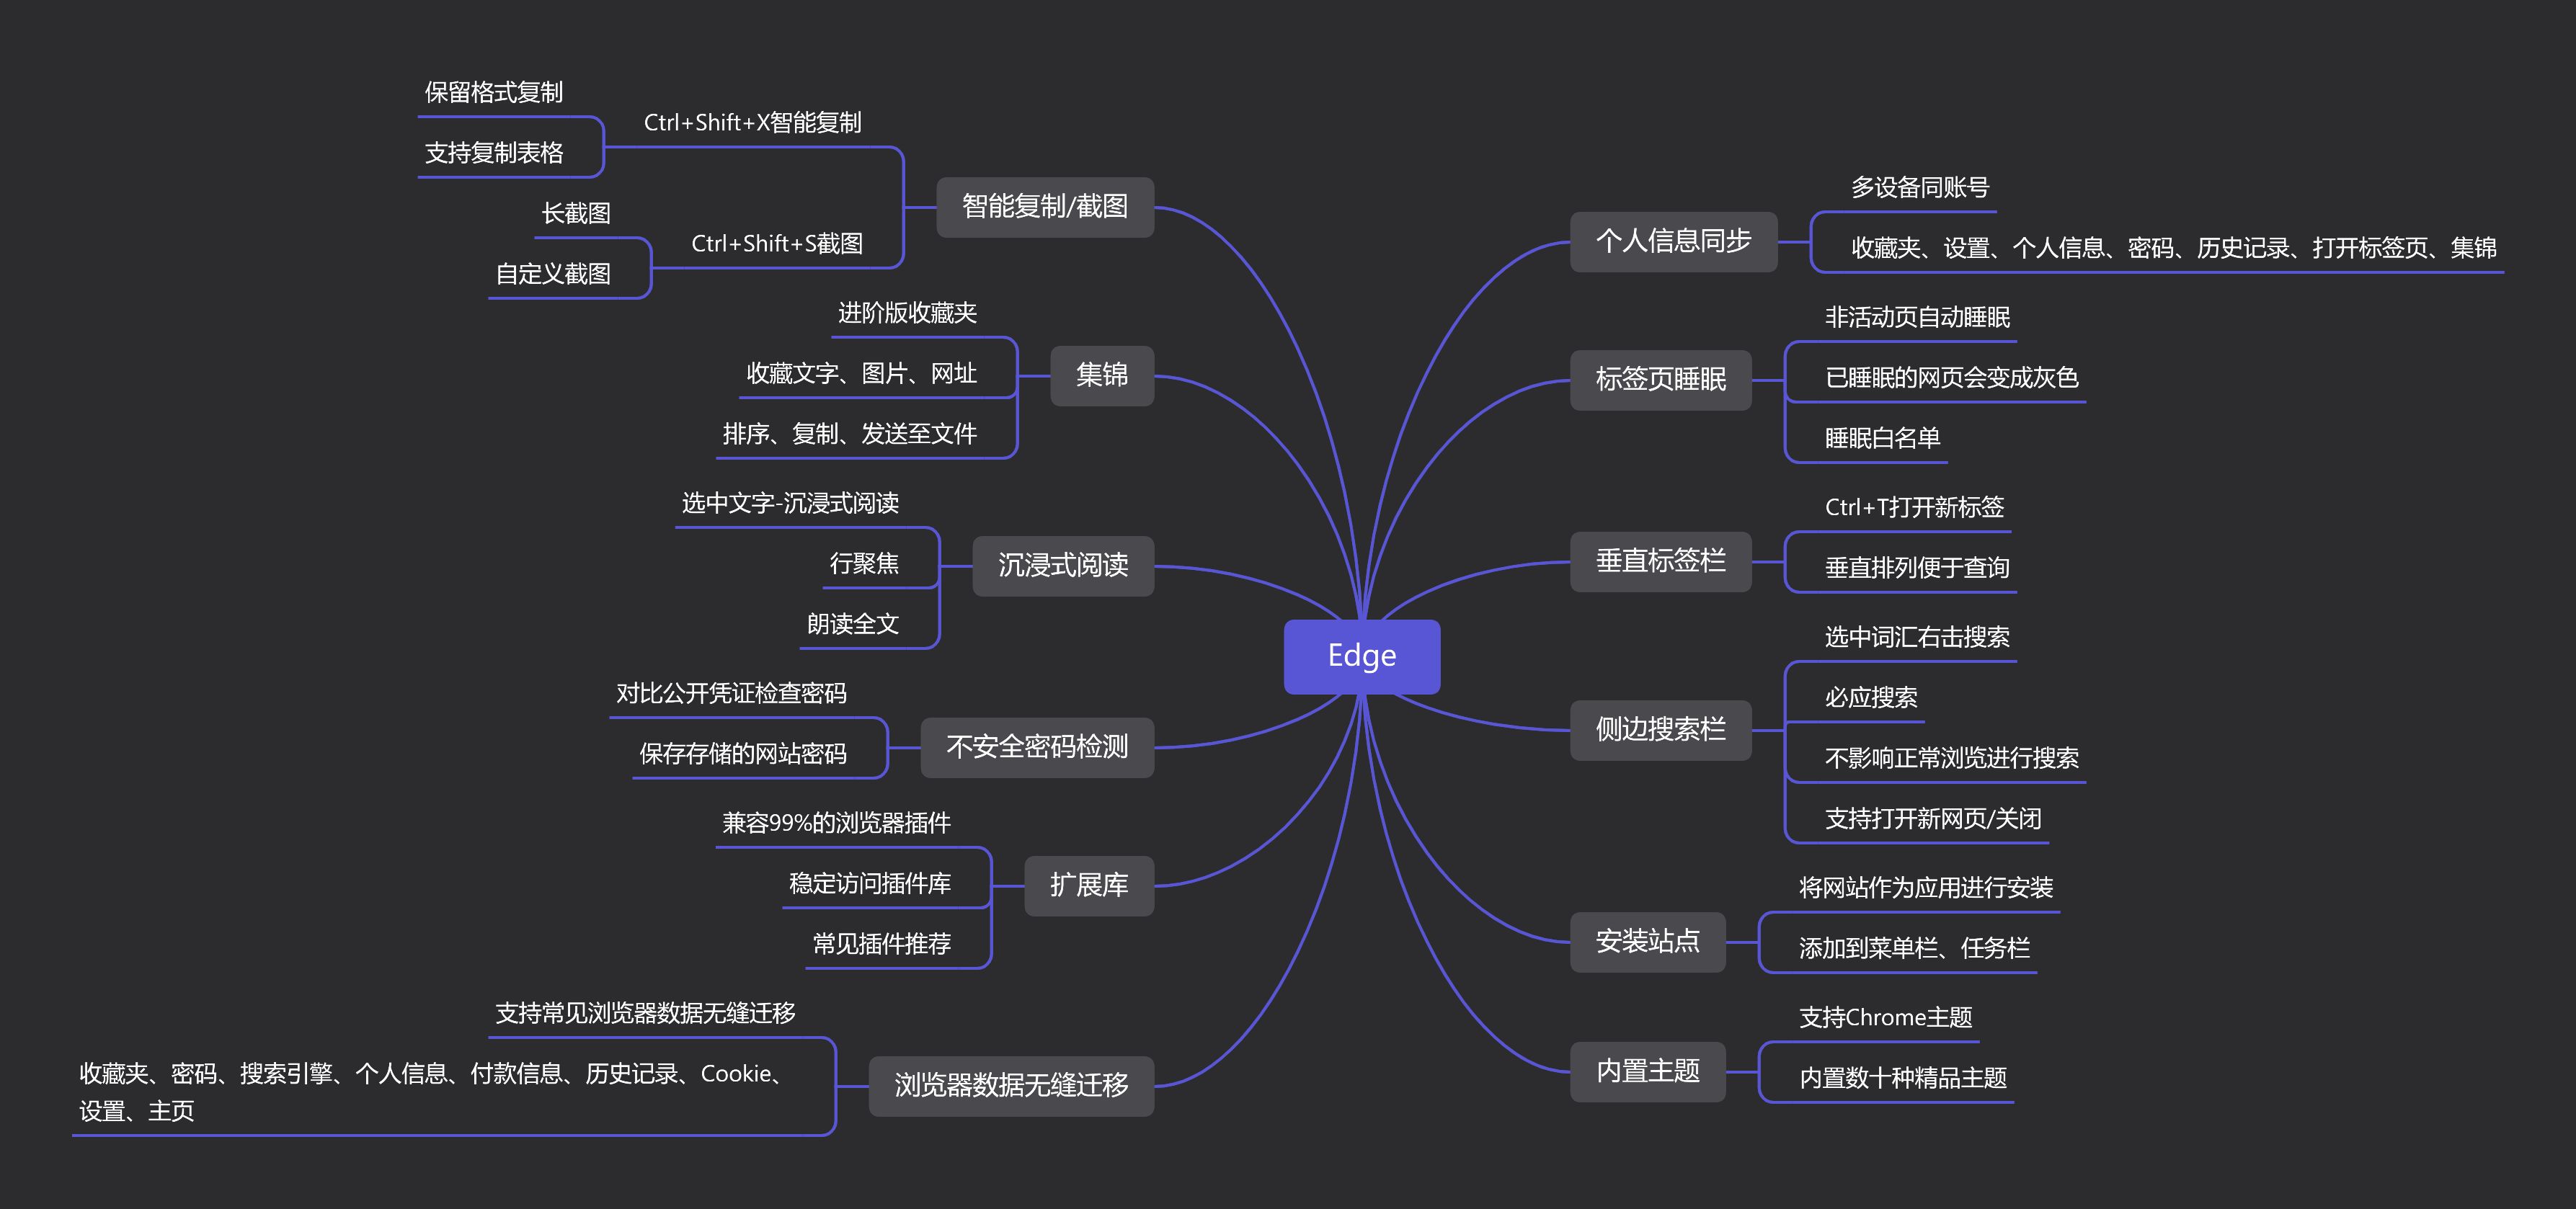
Task: Select the 标签页睡眠 topic node
Action: point(1660,379)
